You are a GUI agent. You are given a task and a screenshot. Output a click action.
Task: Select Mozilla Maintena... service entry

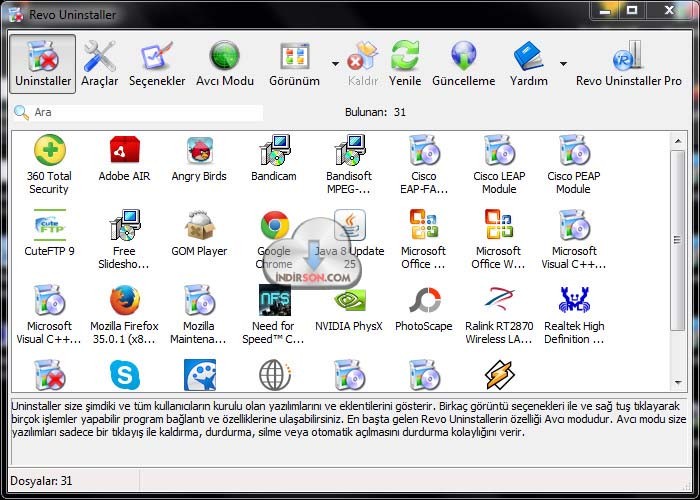(199, 315)
